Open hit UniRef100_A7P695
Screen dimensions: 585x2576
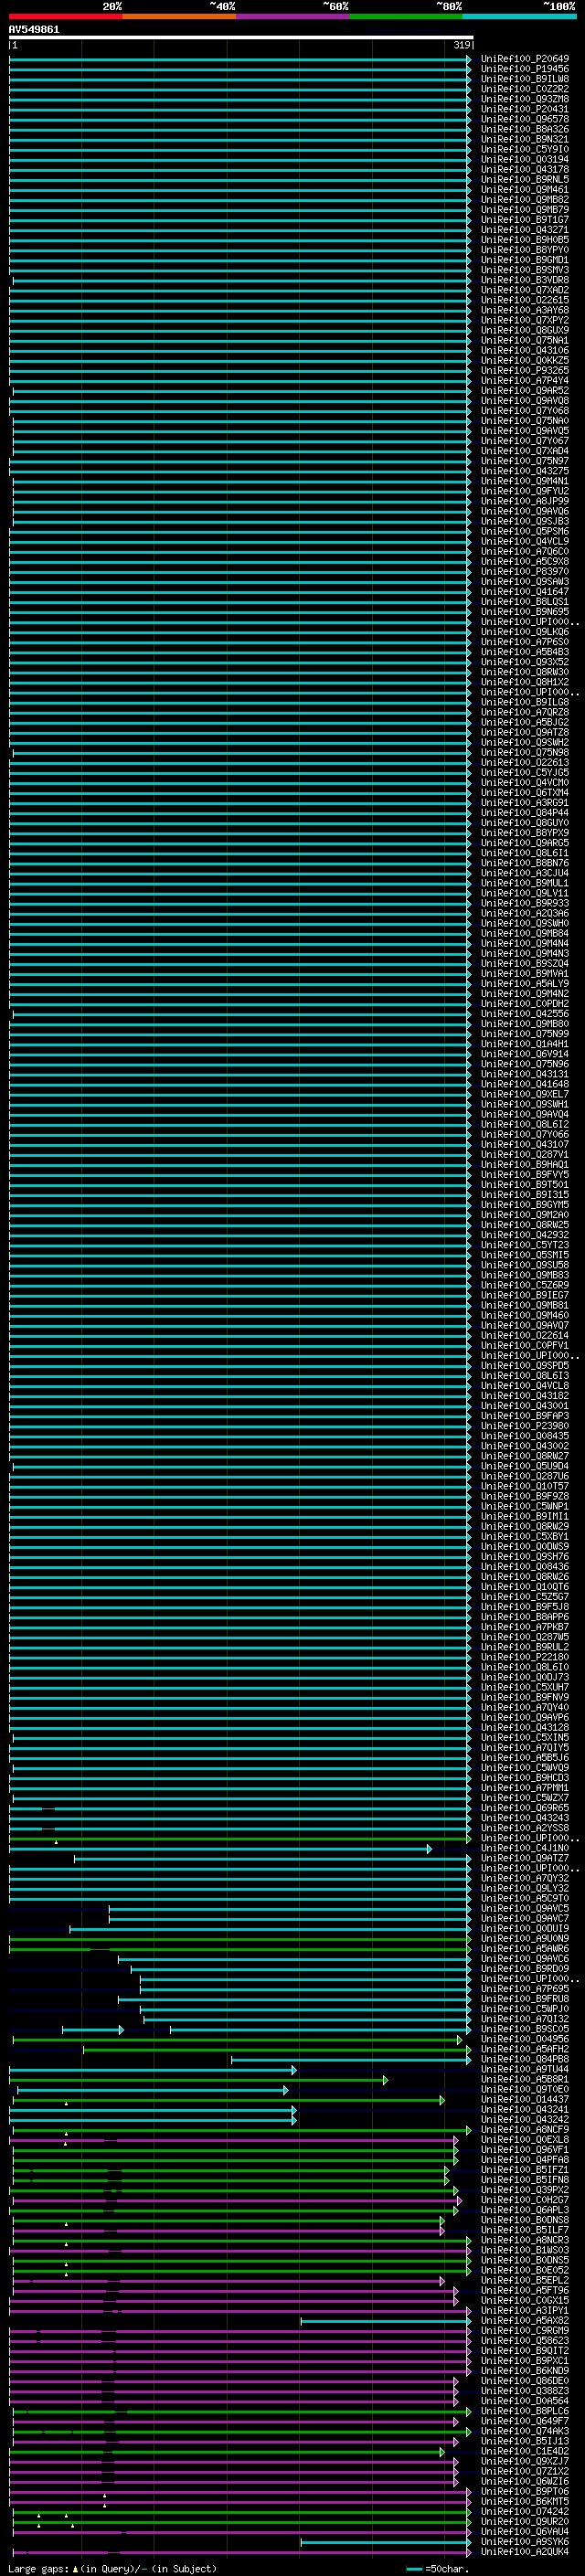[524, 1988]
